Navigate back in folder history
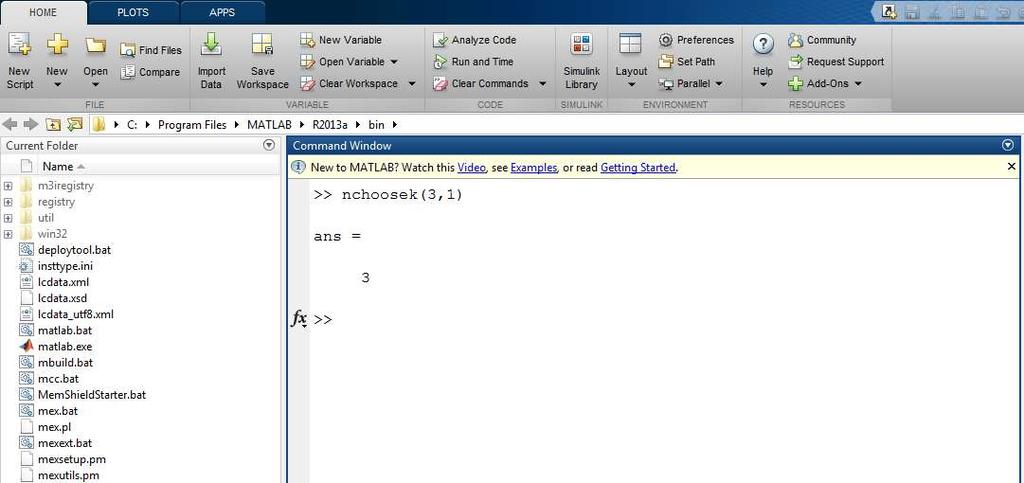 pos(10,124)
